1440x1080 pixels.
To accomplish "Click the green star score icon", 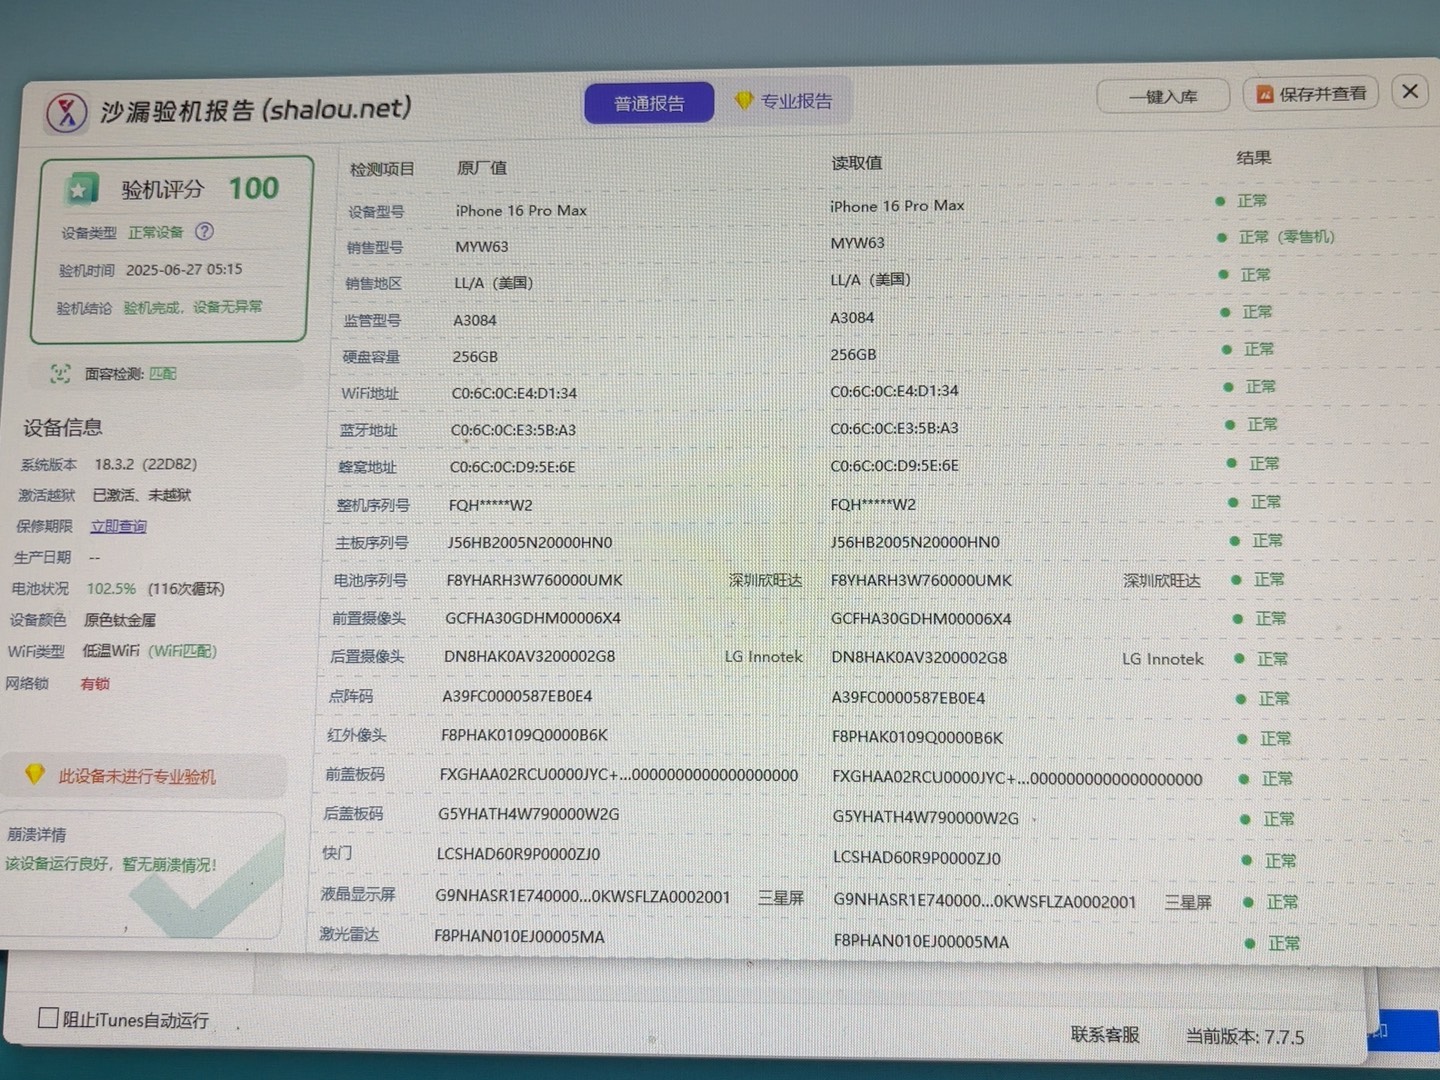I will click(x=80, y=188).
